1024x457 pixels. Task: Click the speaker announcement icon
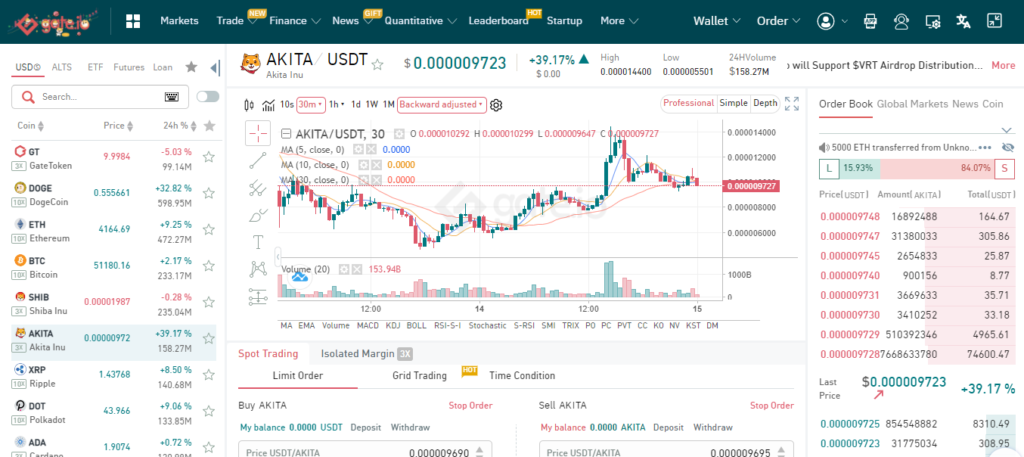[x=824, y=148]
